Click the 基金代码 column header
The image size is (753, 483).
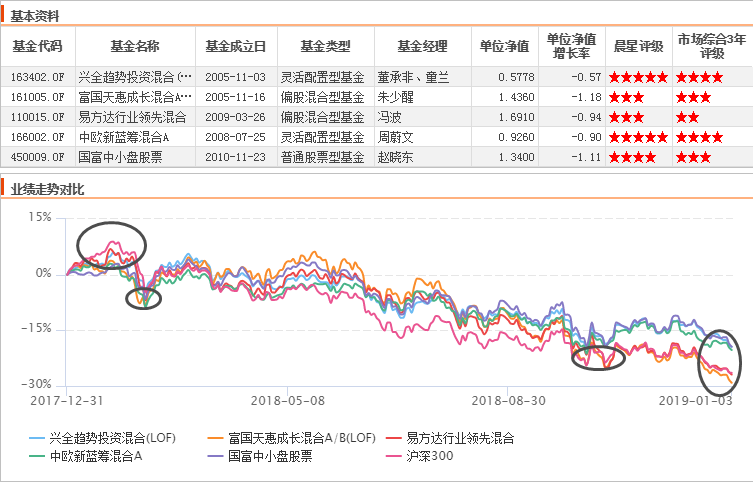[37, 46]
